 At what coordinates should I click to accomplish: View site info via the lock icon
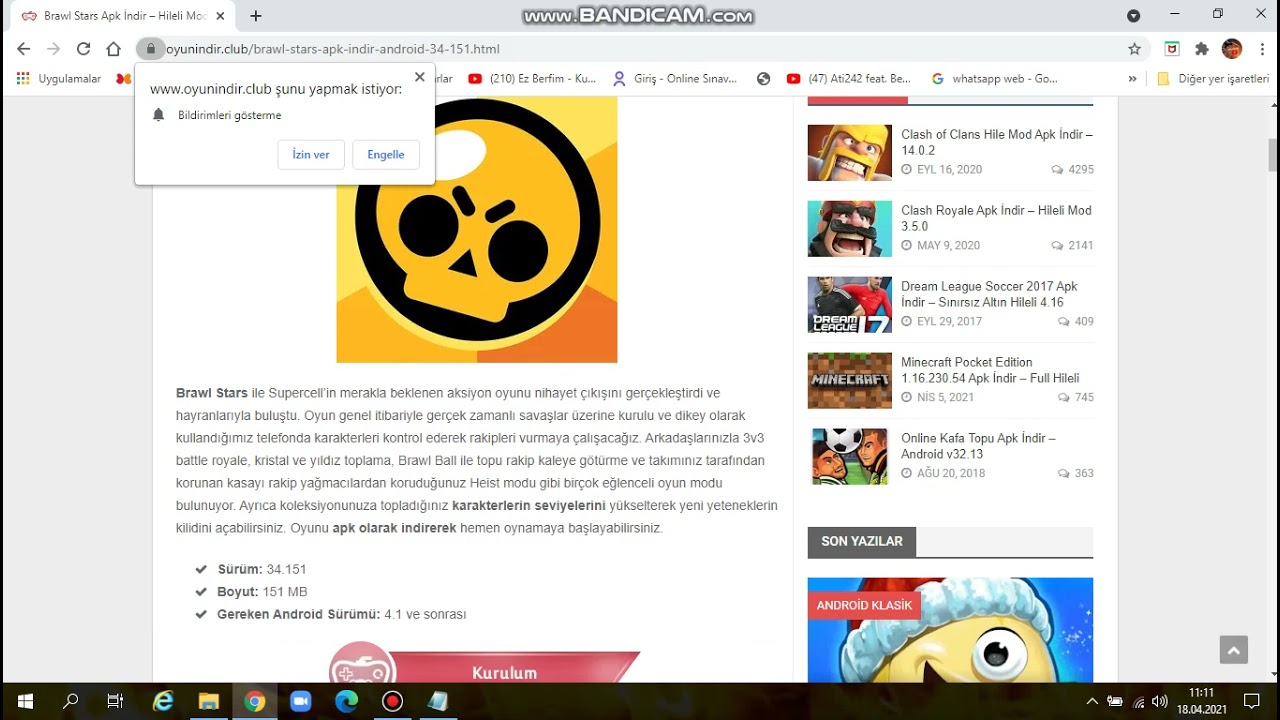(x=150, y=49)
